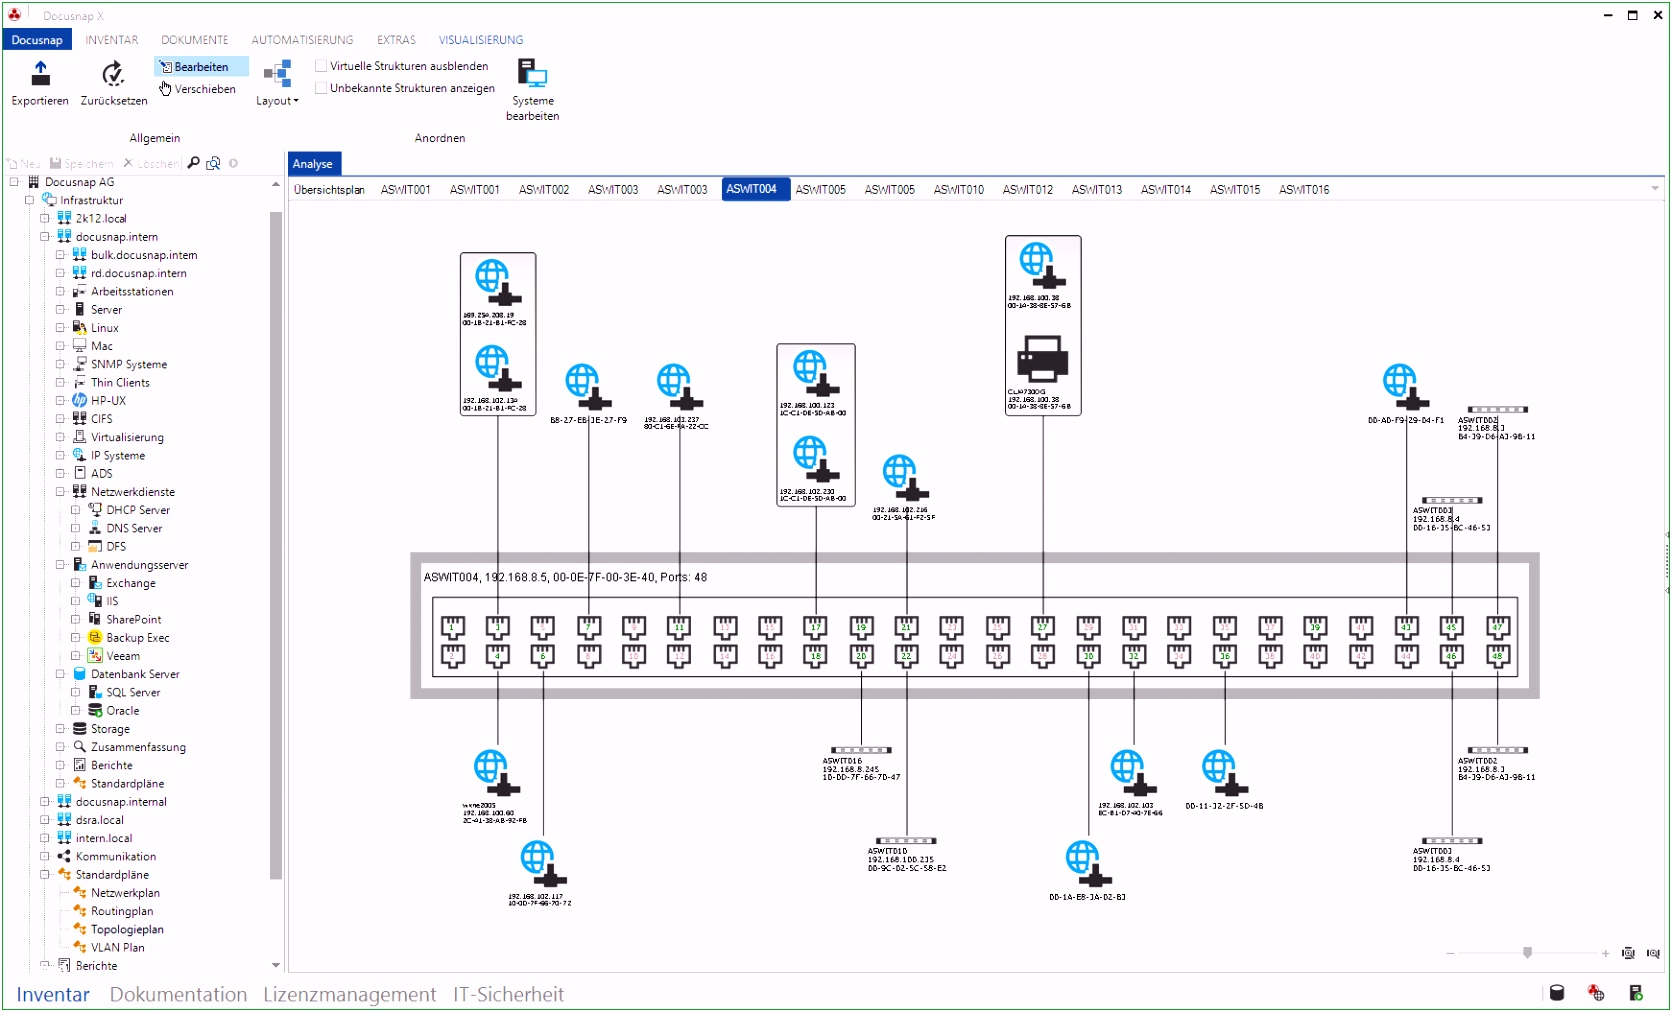
Task: Click the tree panel vertical scrollbar
Action: [276, 545]
